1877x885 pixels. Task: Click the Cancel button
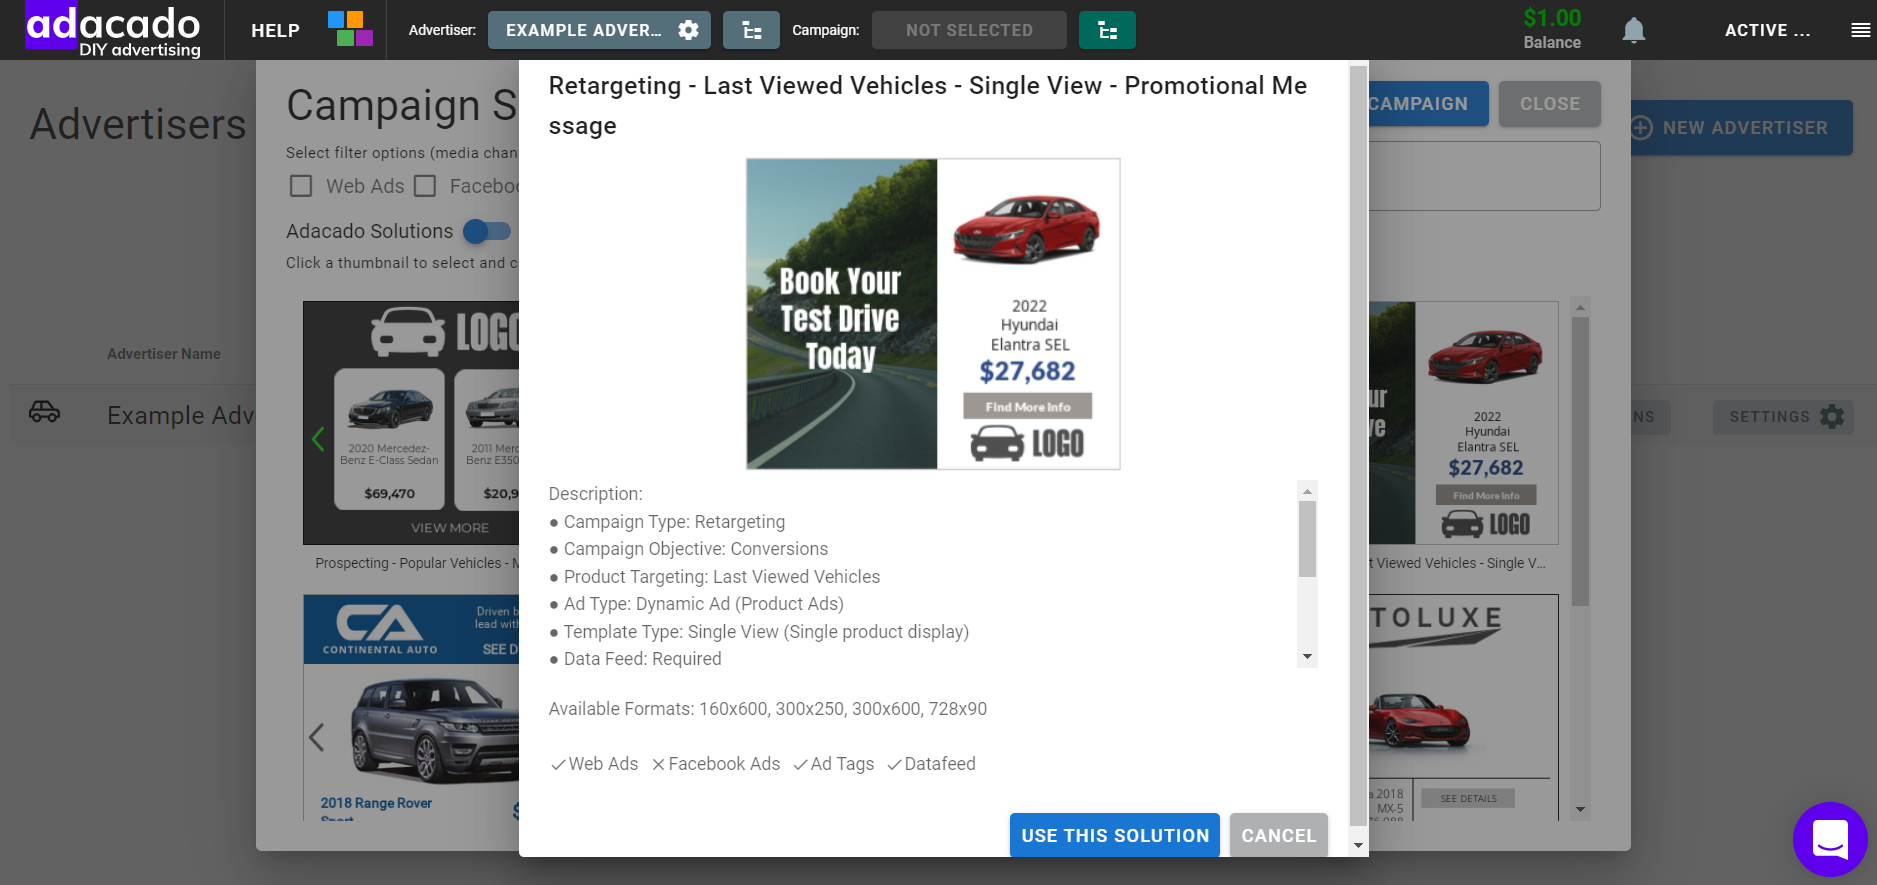1279,835
